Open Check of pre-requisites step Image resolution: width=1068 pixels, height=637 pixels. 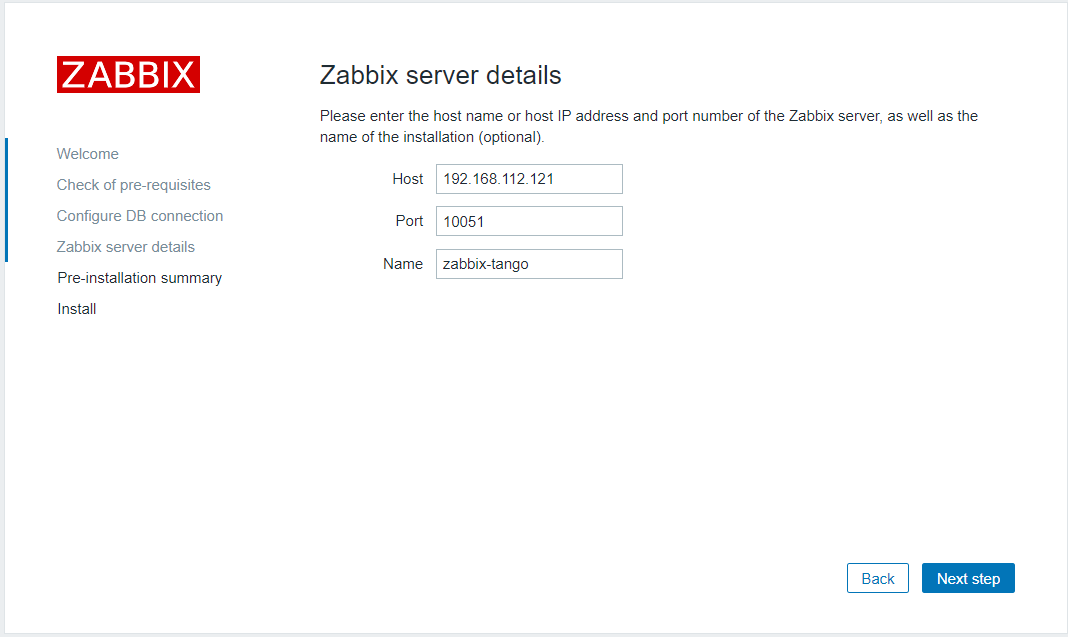pos(134,185)
